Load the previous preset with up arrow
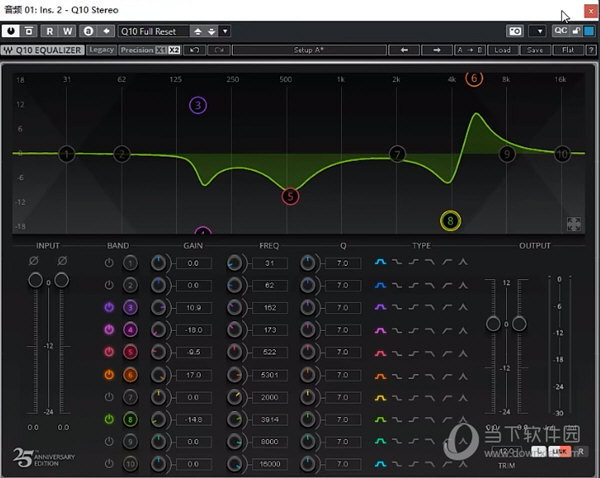Screen dimensions: 600x478 (x=198, y=31)
